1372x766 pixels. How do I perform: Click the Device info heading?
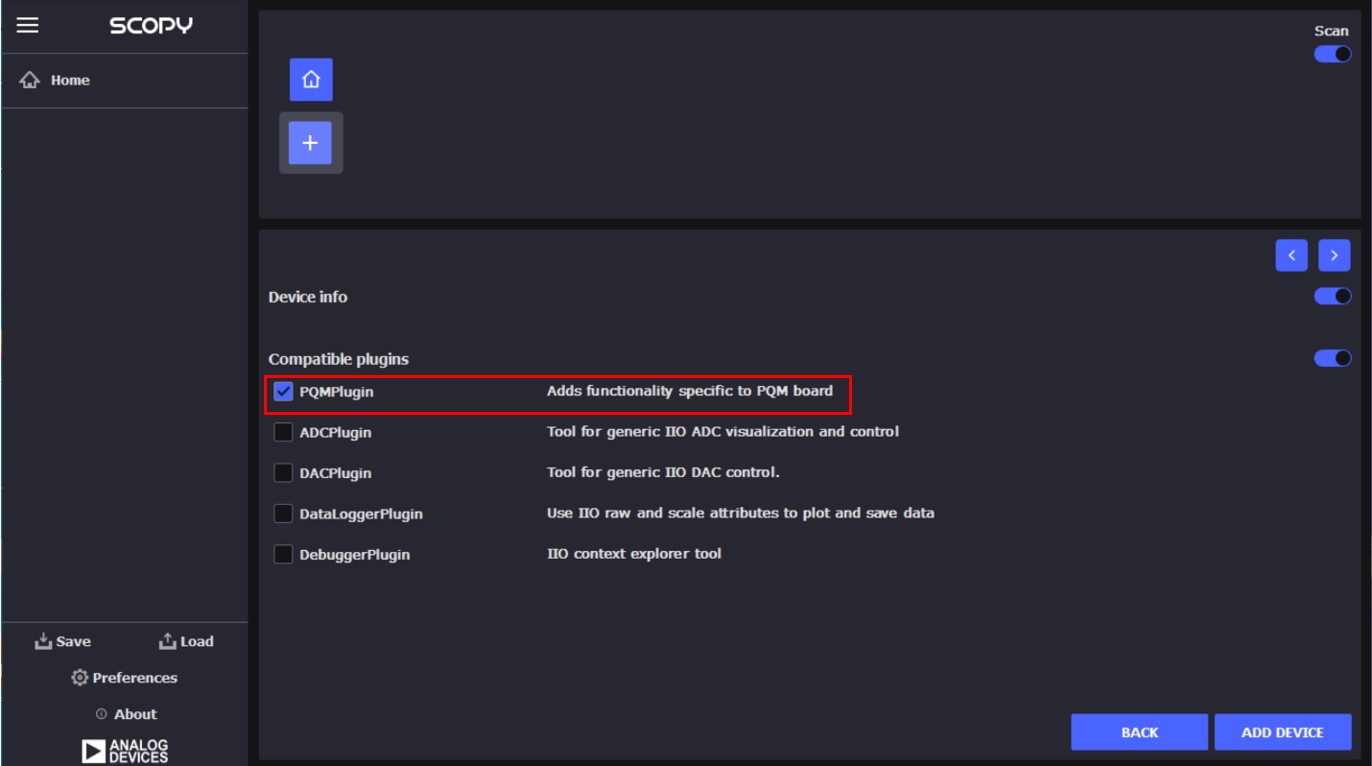click(x=308, y=297)
